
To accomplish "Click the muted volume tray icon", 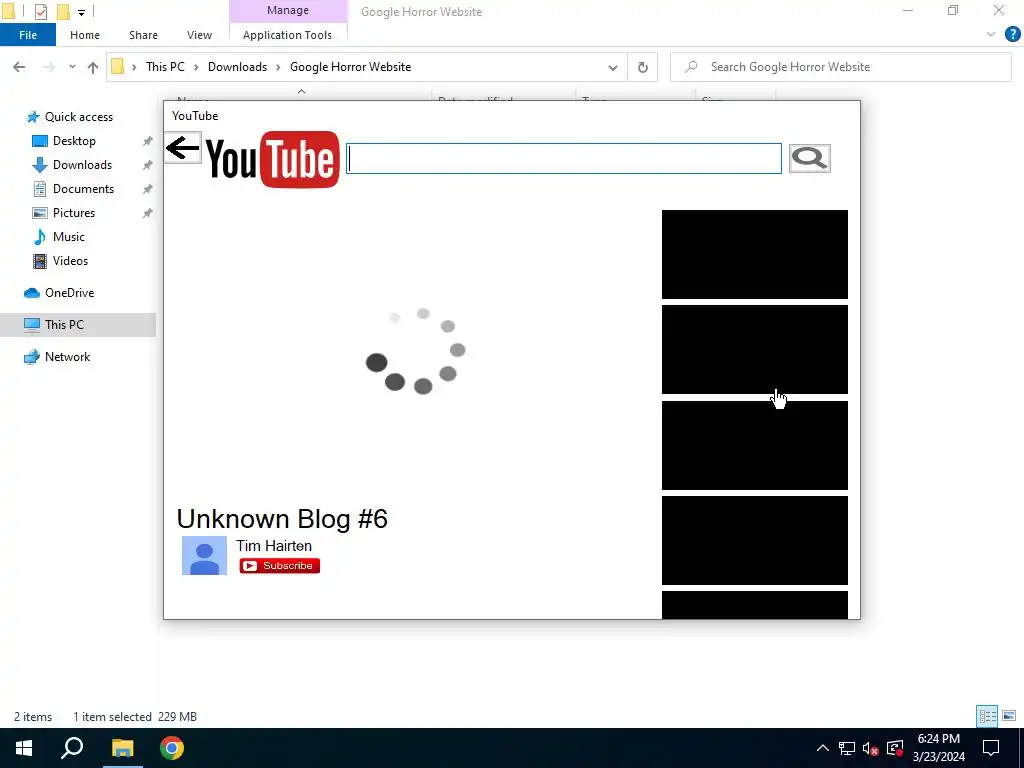I will click(x=870, y=748).
